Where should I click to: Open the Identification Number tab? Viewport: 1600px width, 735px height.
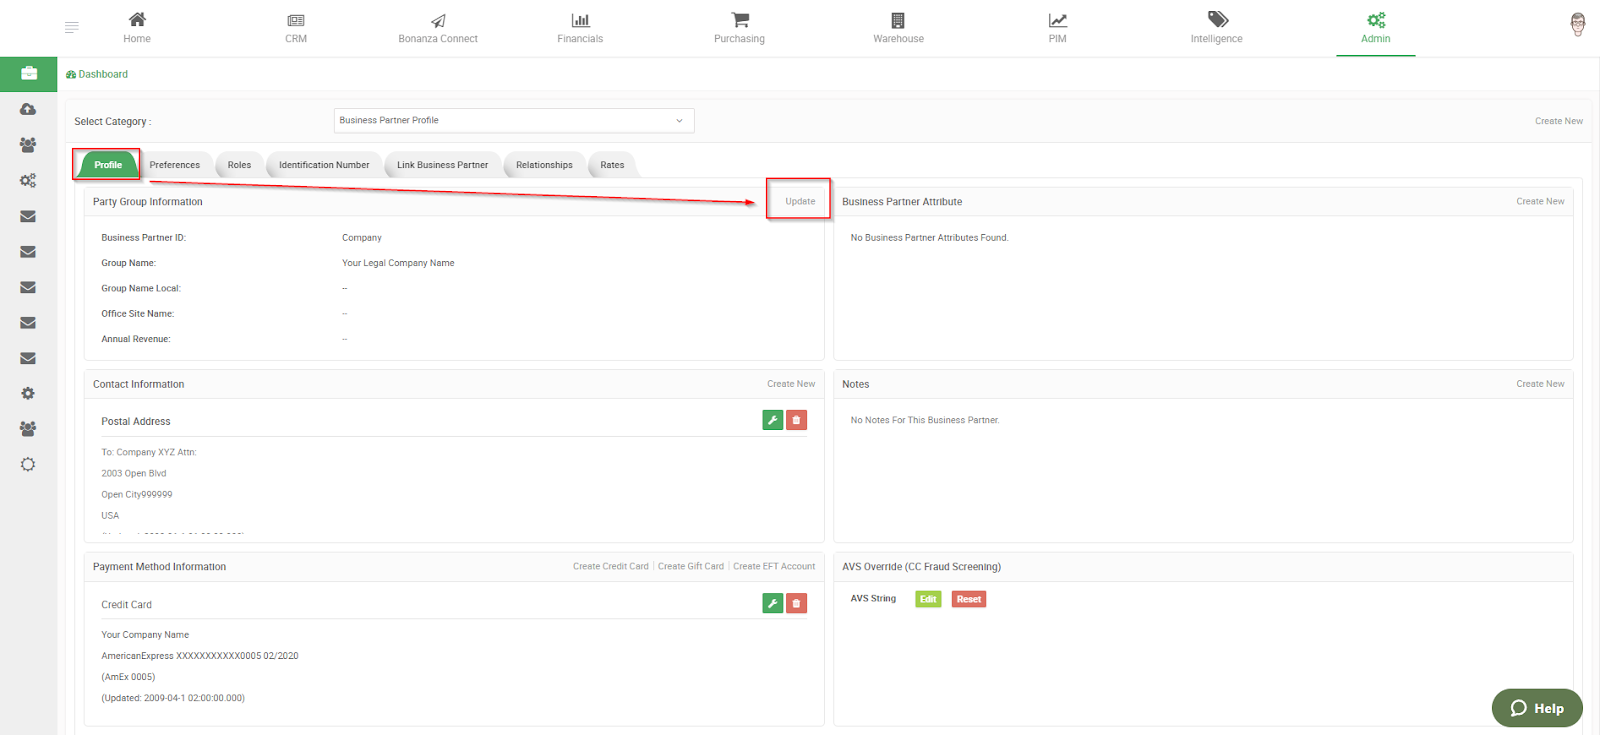[324, 165]
